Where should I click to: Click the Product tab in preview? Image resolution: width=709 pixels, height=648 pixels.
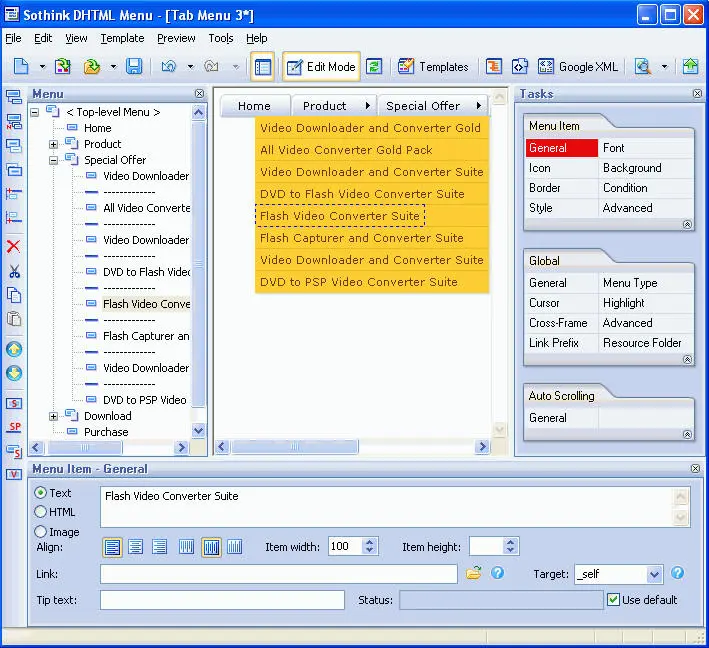pyautogui.click(x=335, y=106)
